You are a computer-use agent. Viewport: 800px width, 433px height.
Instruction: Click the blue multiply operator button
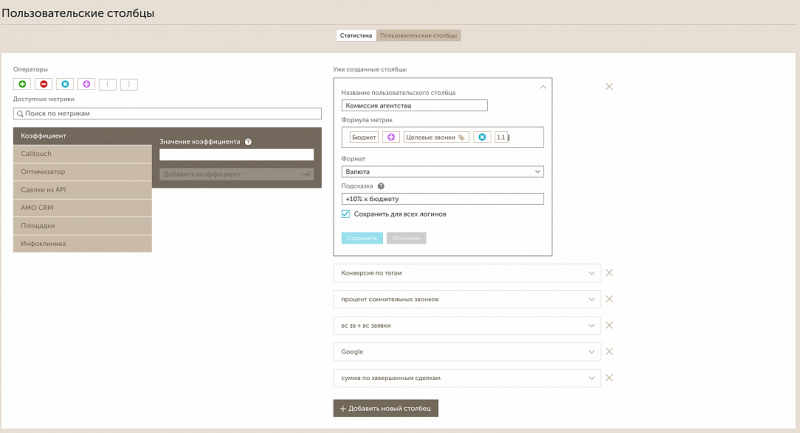(65, 84)
